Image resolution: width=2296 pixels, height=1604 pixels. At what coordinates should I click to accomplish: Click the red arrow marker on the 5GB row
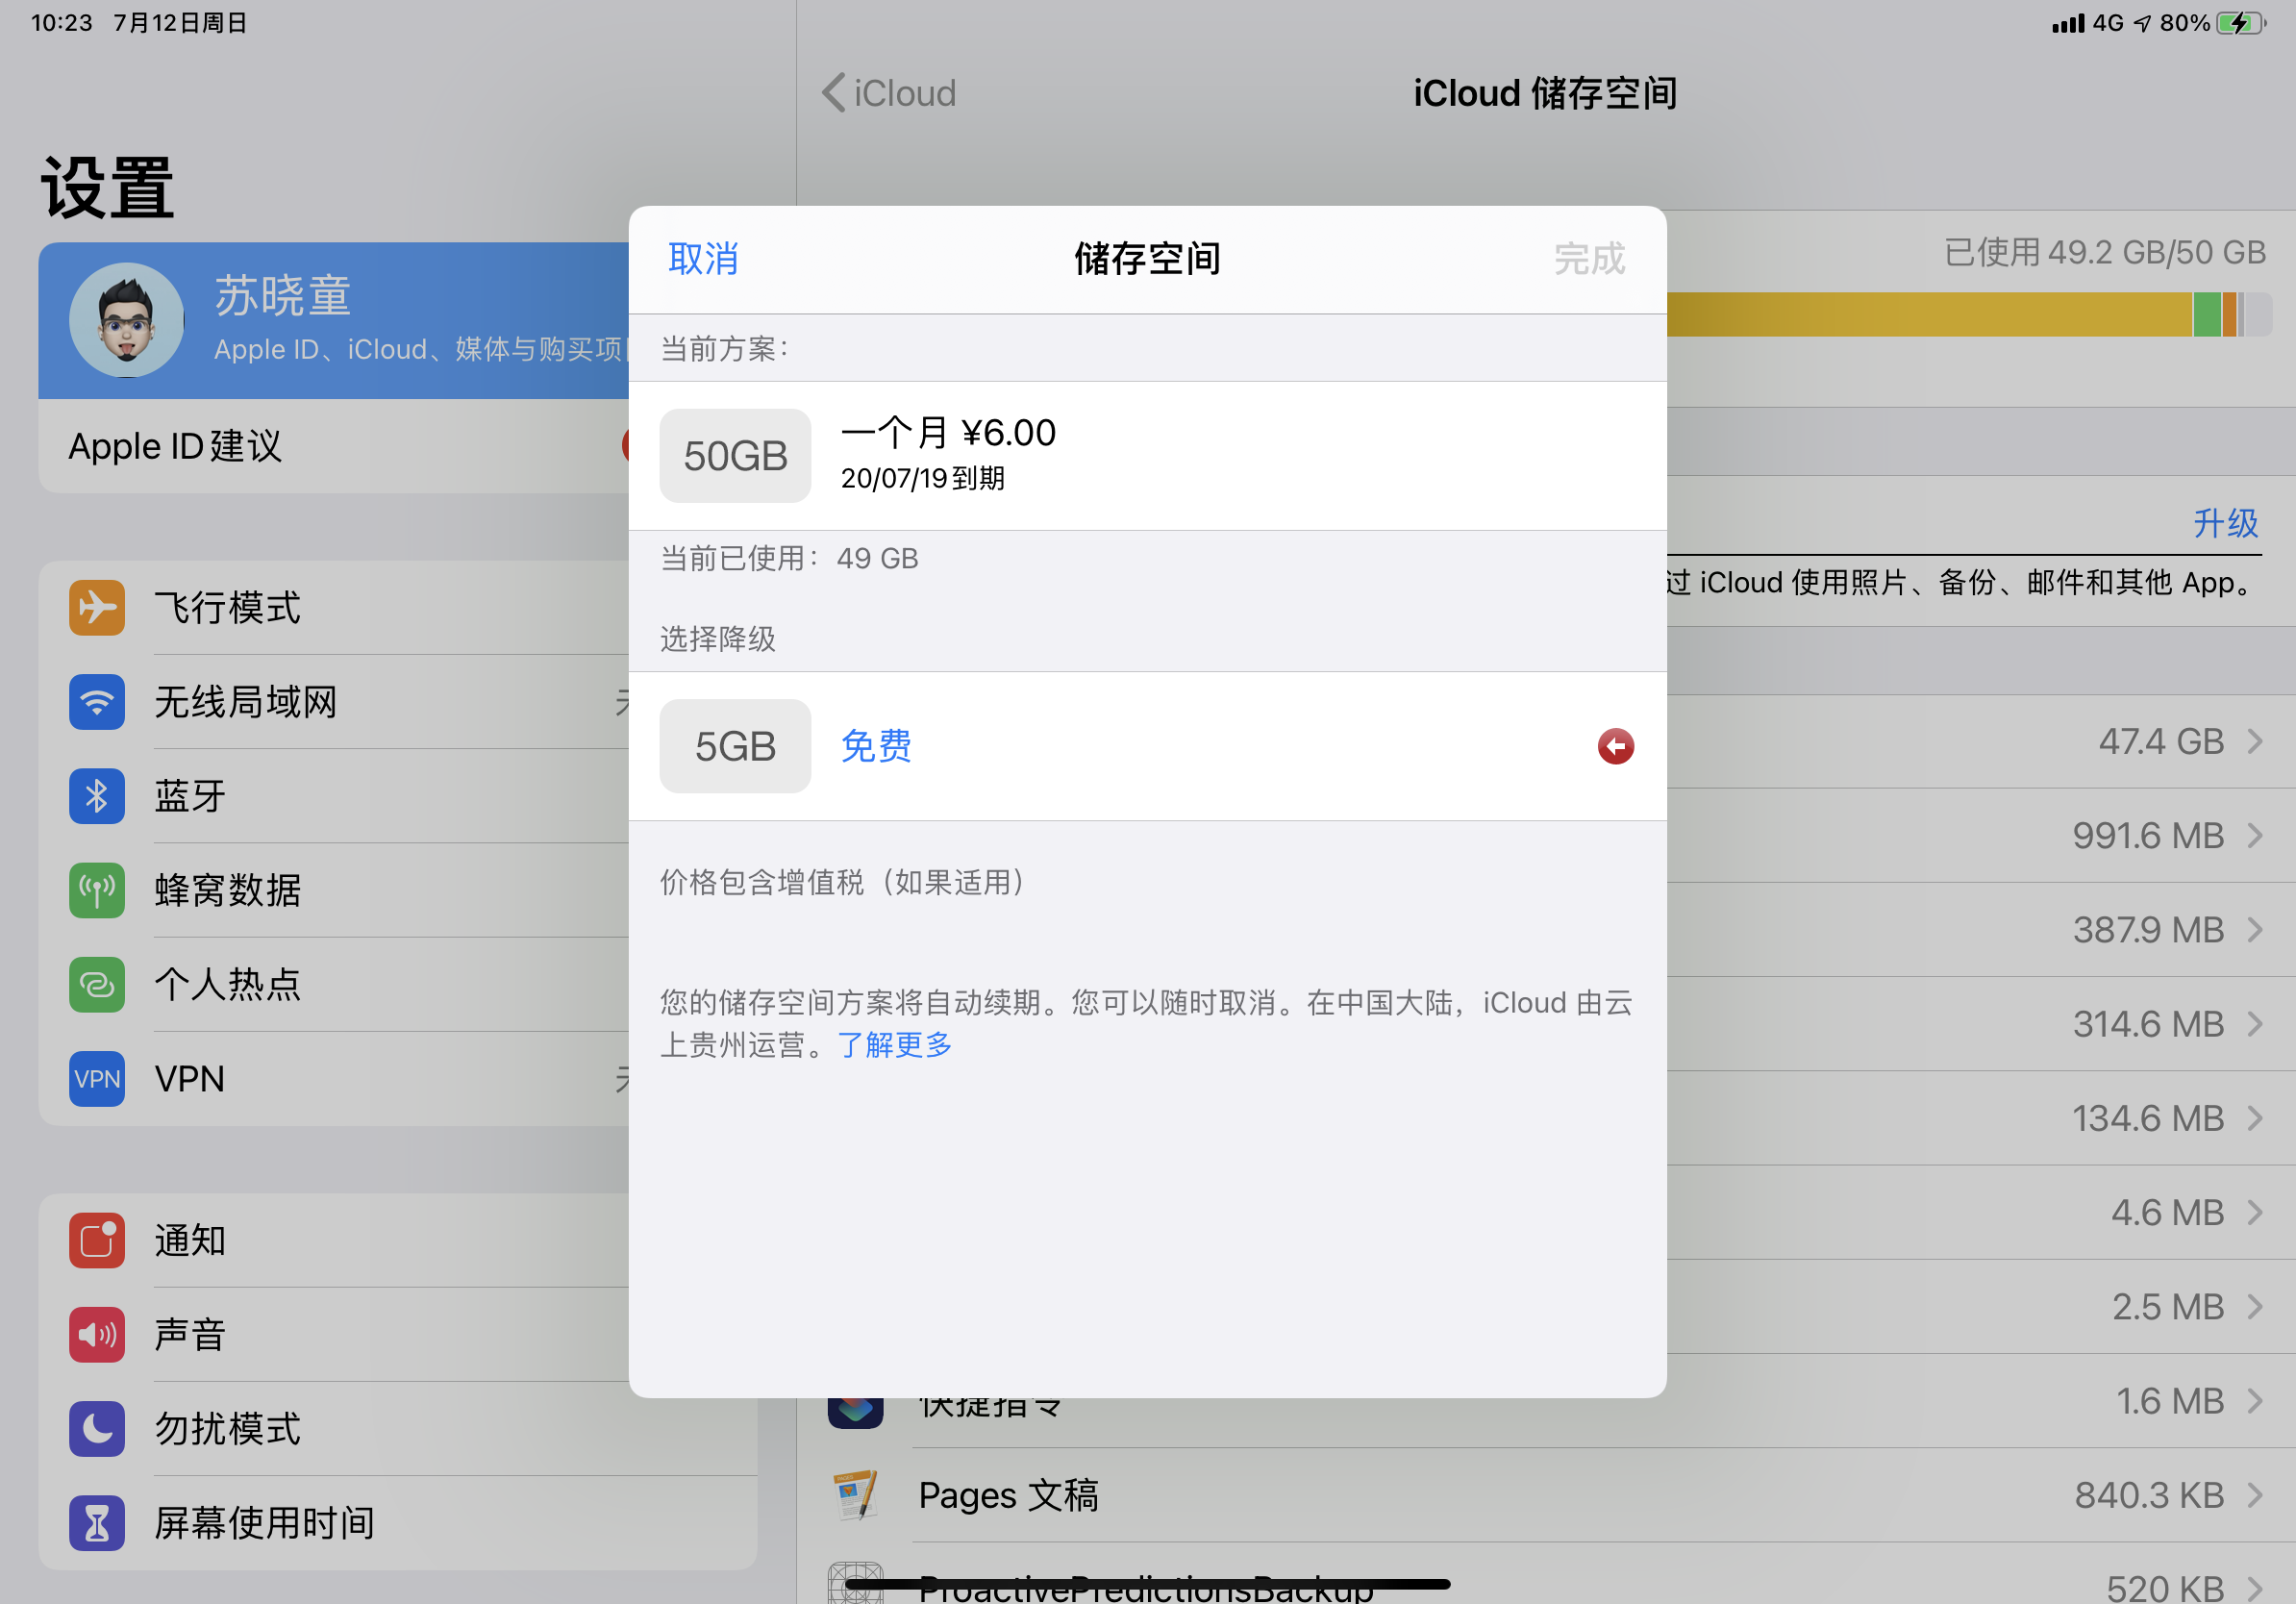[1615, 746]
